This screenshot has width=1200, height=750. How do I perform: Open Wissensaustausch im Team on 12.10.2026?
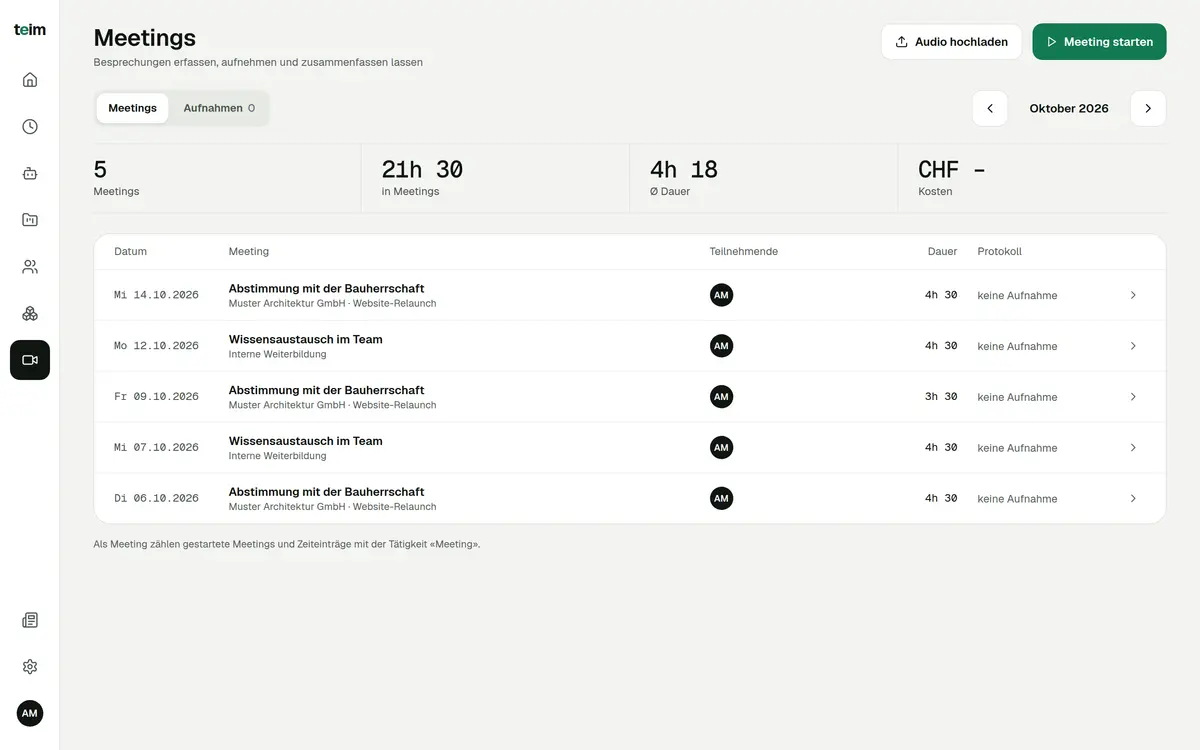point(305,340)
